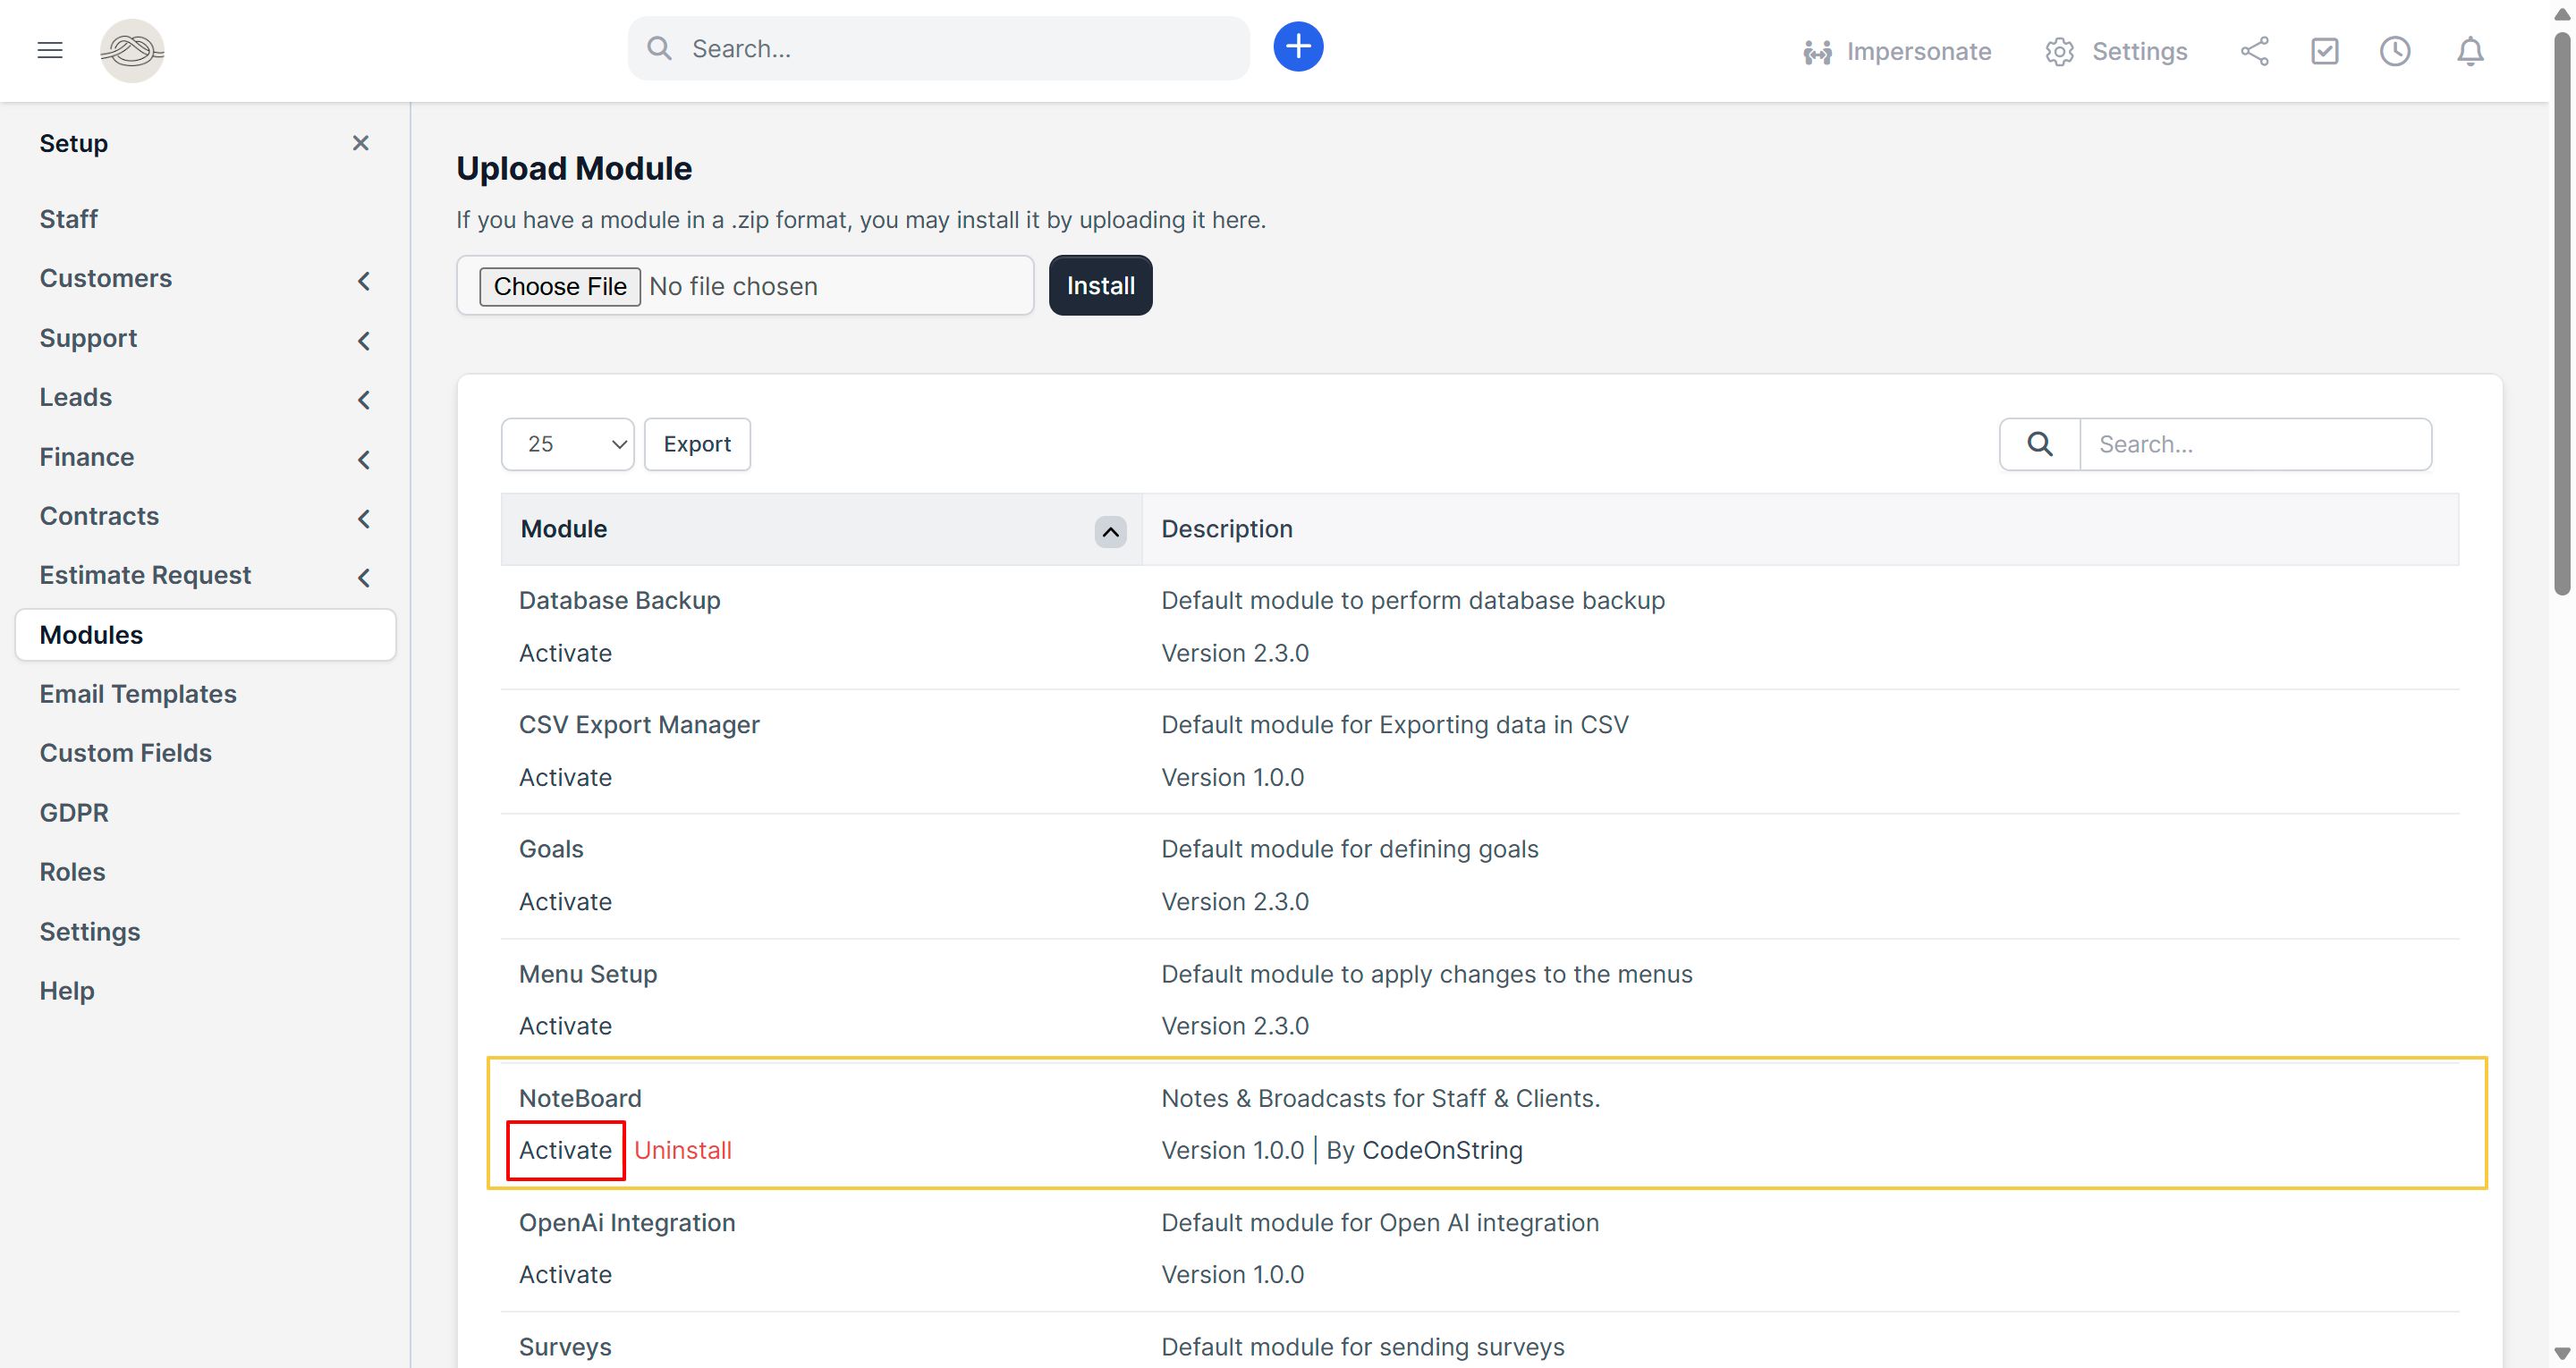
Task: Open Custom Fields menu item
Action: [x=126, y=752]
